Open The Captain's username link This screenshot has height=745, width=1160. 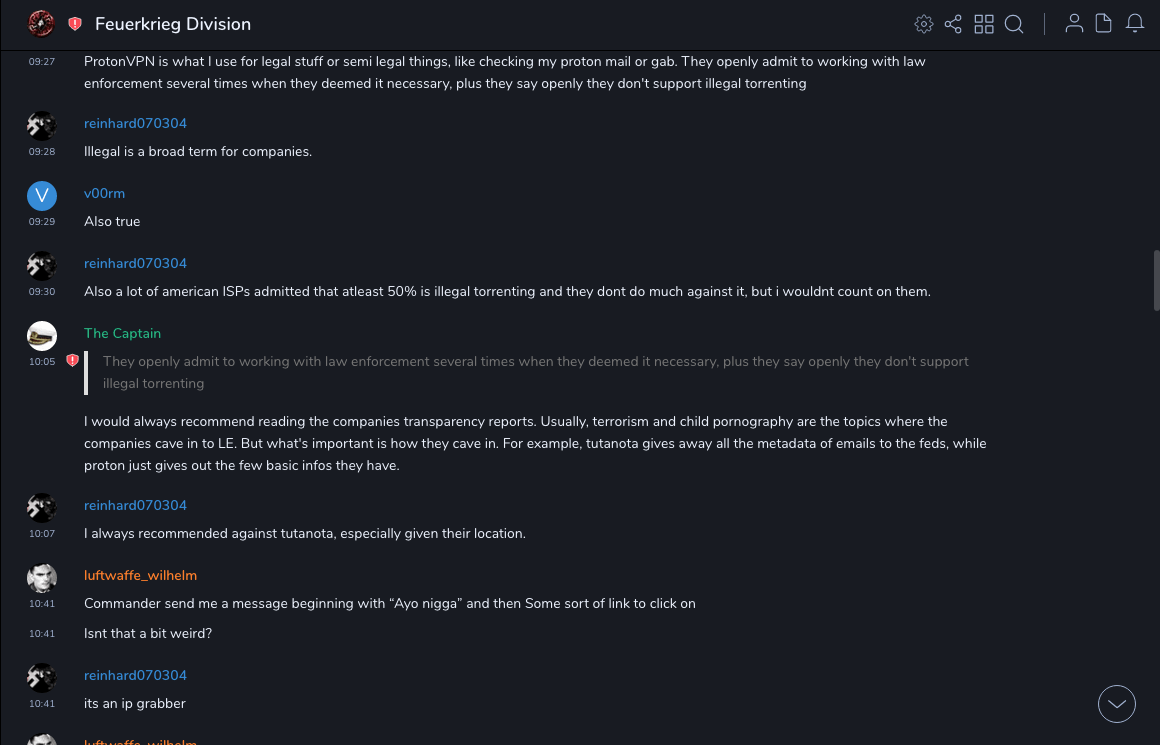(122, 334)
